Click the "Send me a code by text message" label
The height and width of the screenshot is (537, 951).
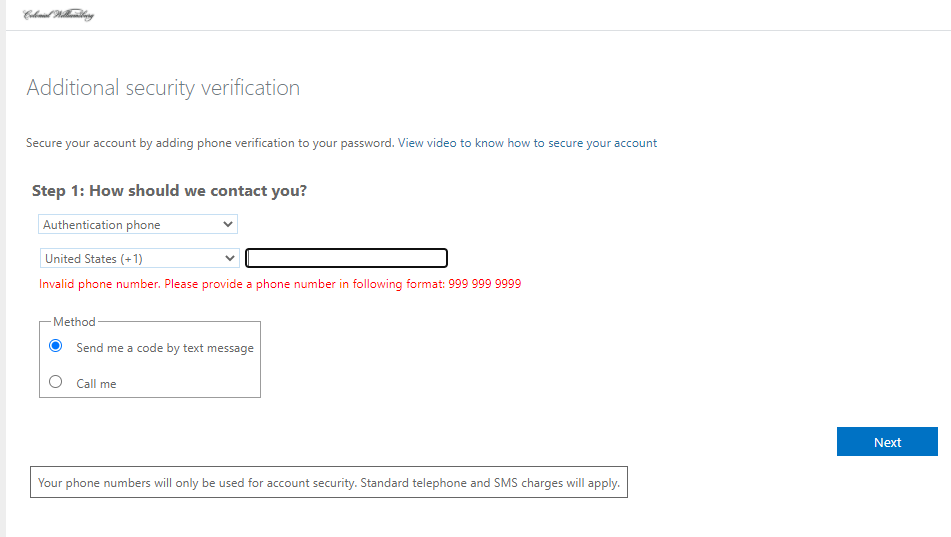coord(165,348)
